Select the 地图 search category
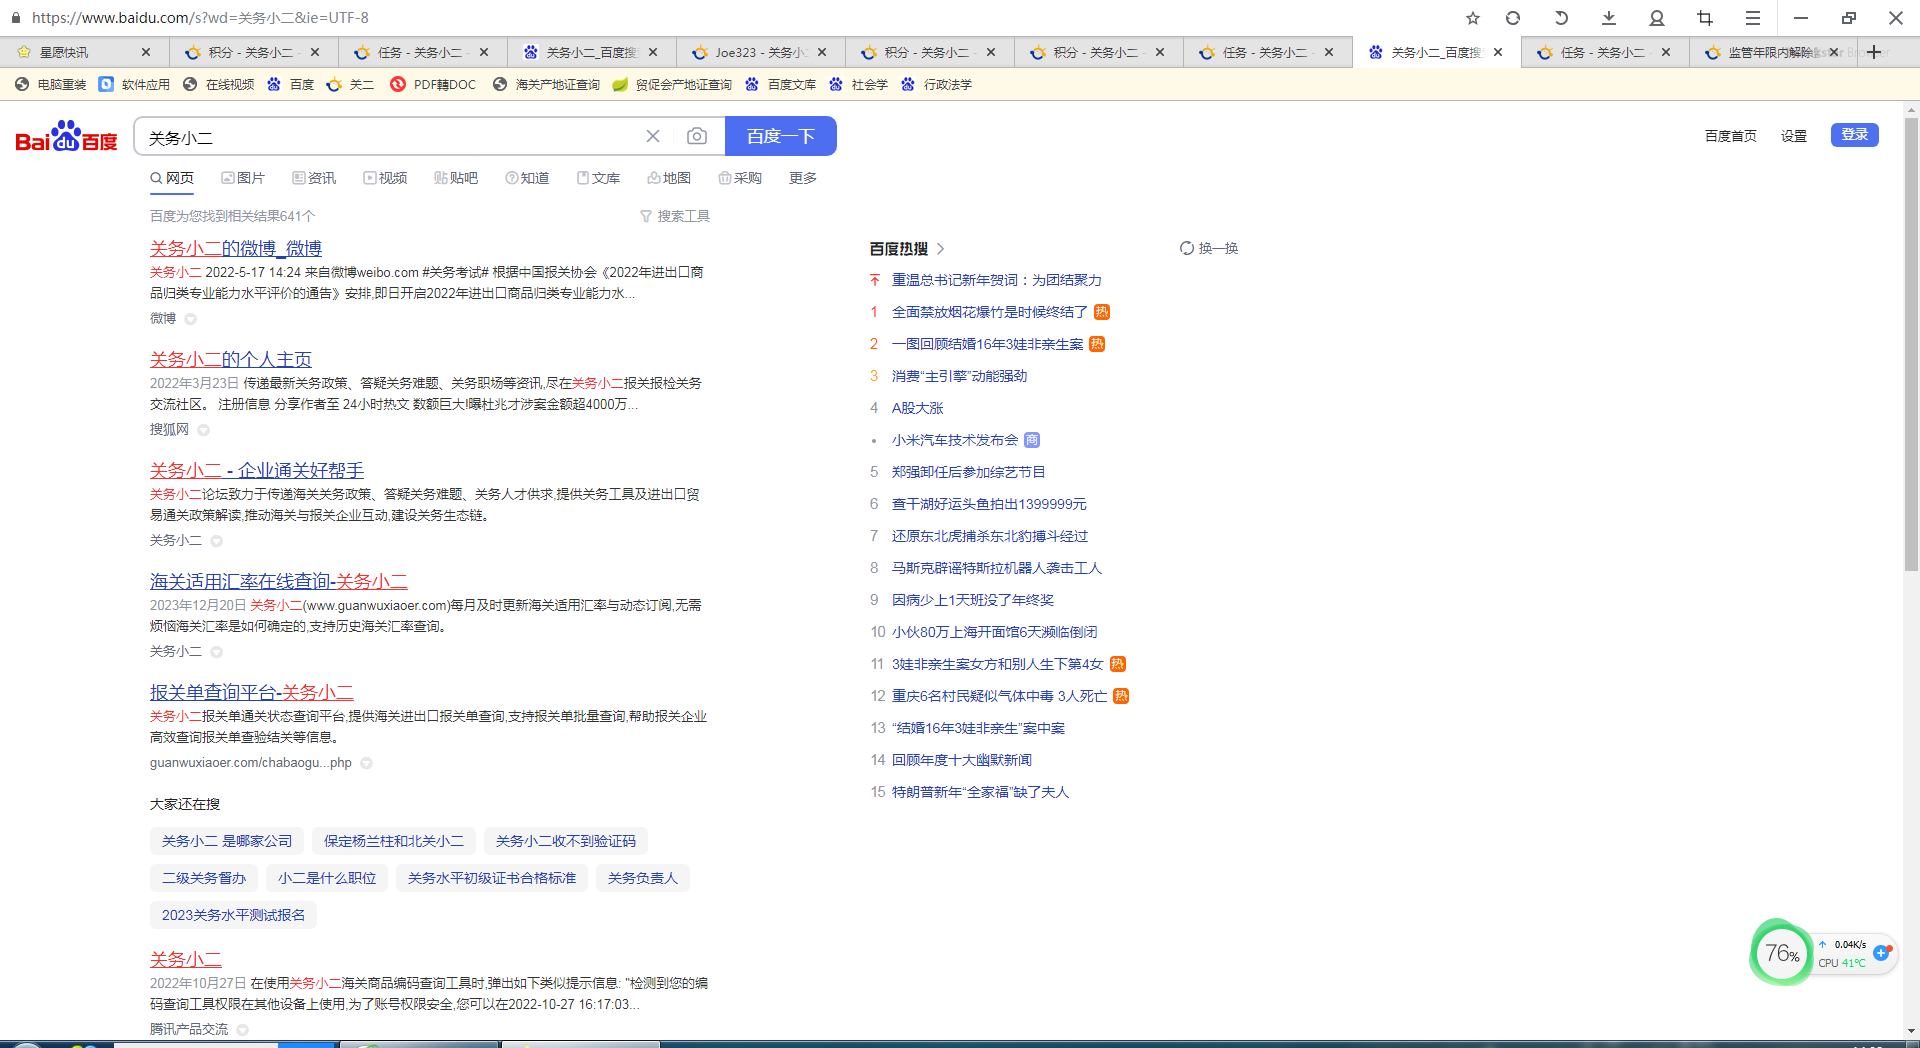Image resolution: width=1920 pixels, height=1048 pixels. [x=669, y=178]
